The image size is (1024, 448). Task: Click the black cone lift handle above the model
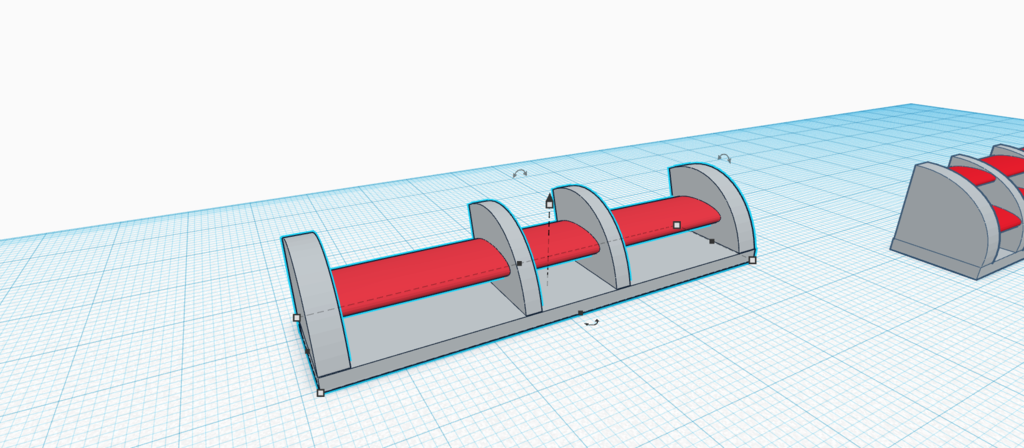[549, 196]
